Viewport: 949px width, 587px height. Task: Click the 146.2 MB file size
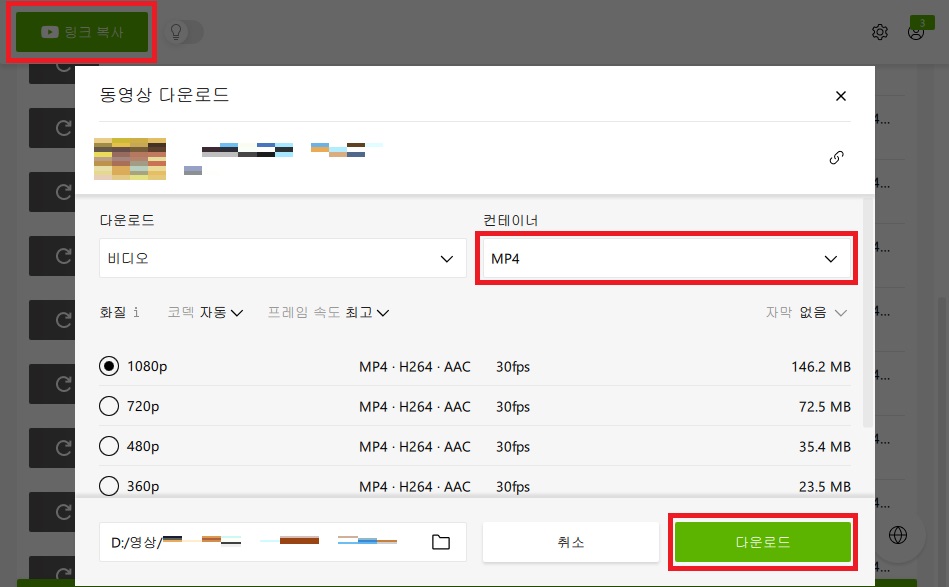pyautogui.click(x=821, y=367)
